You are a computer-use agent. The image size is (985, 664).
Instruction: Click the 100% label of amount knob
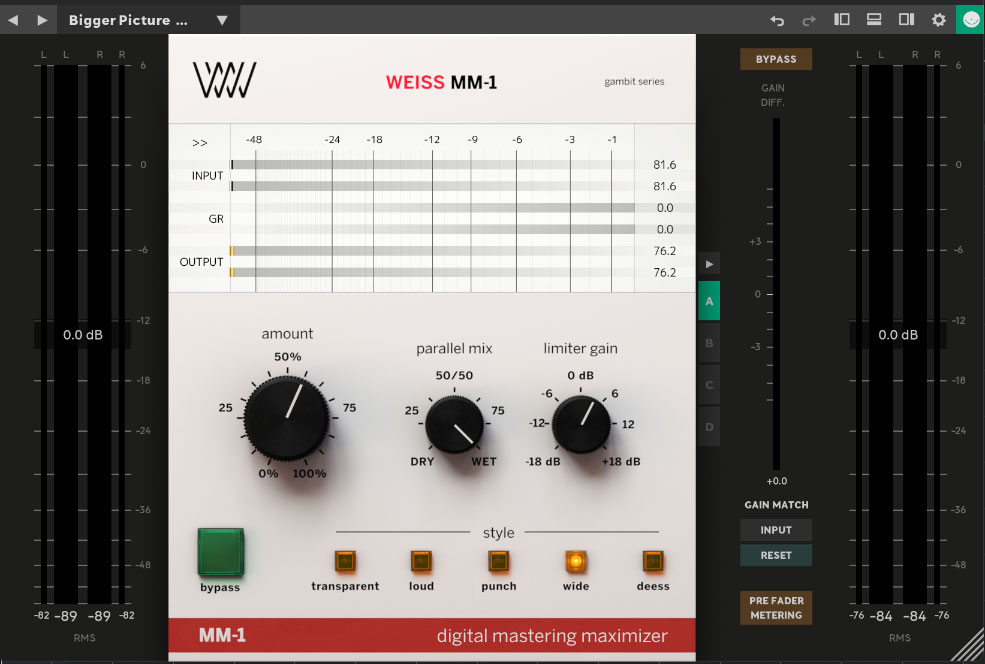(x=309, y=474)
